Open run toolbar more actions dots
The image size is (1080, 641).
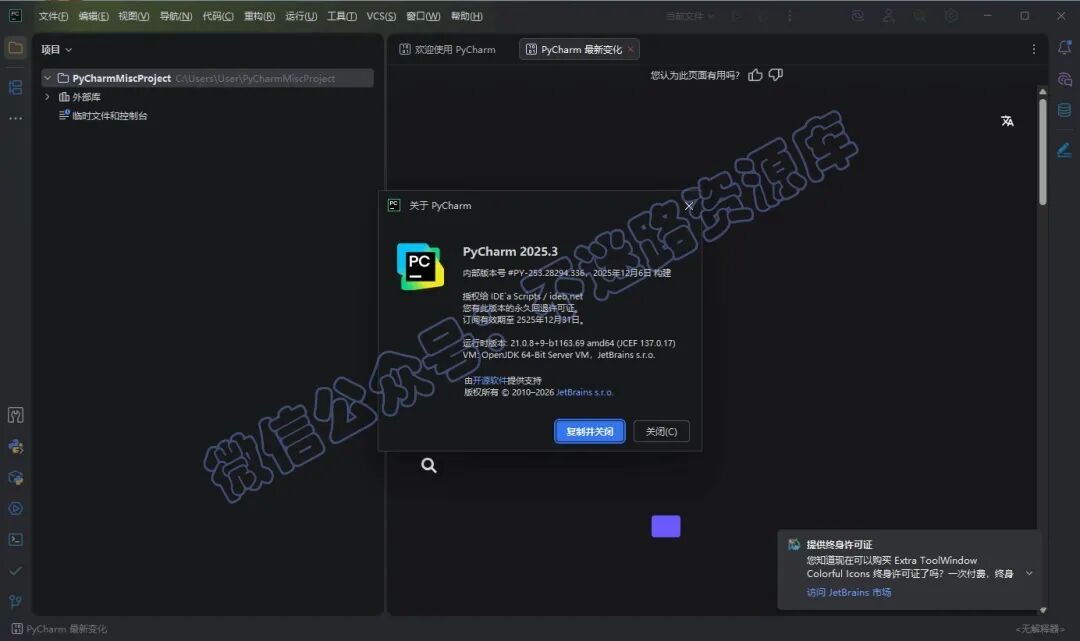pos(789,15)
